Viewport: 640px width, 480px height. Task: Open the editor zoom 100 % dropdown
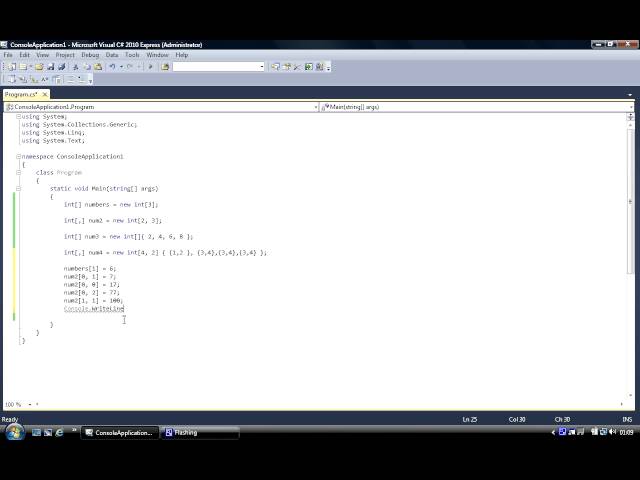click(x=29, y=404)
